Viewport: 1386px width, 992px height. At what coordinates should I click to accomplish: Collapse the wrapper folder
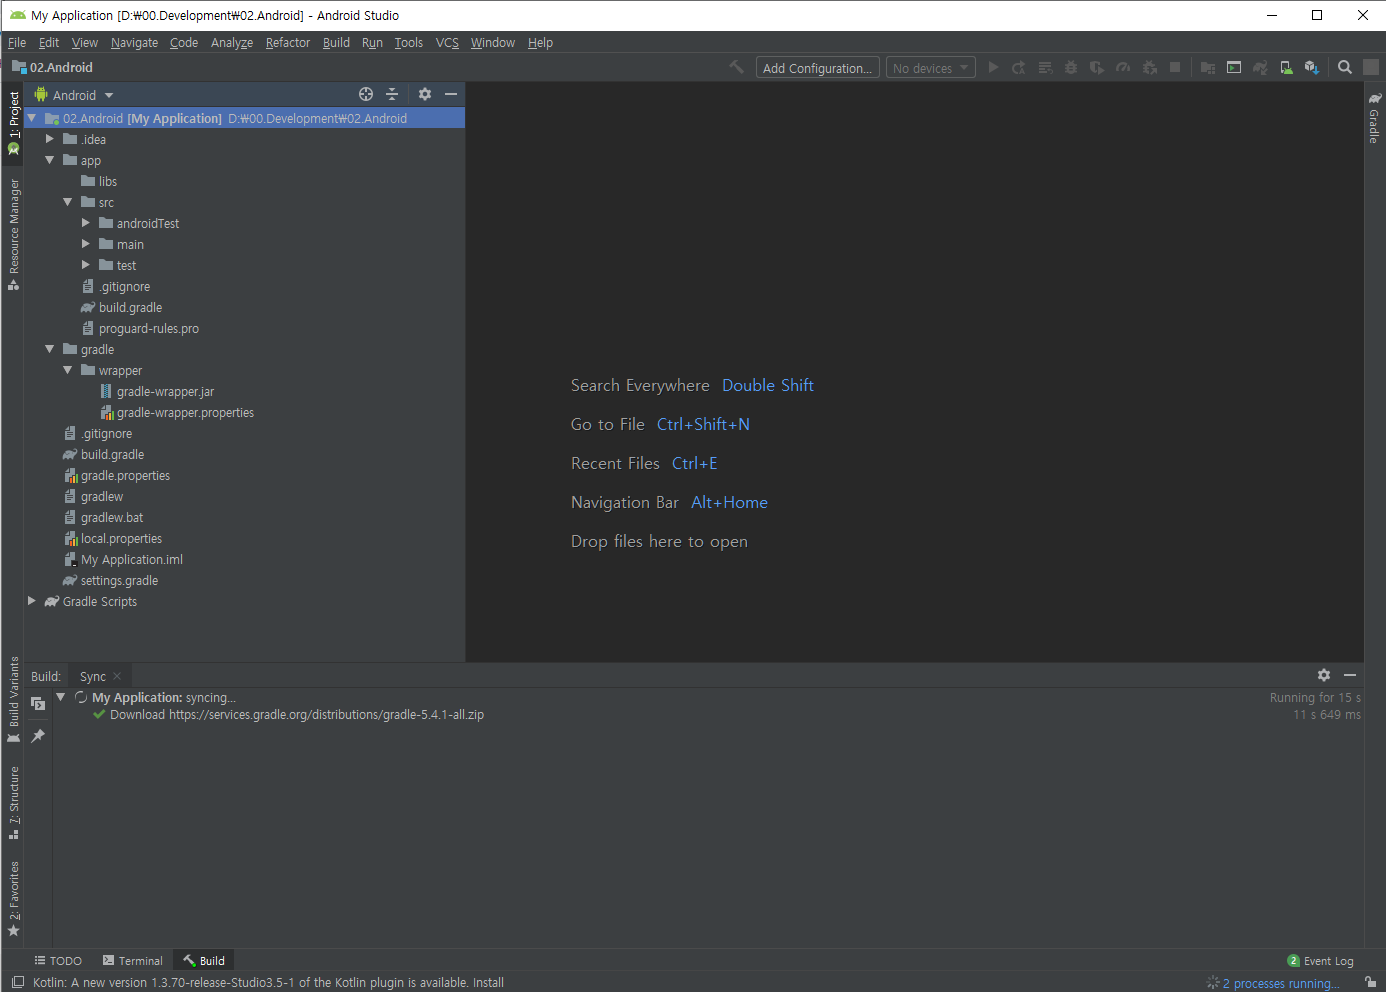coord(67,370)
